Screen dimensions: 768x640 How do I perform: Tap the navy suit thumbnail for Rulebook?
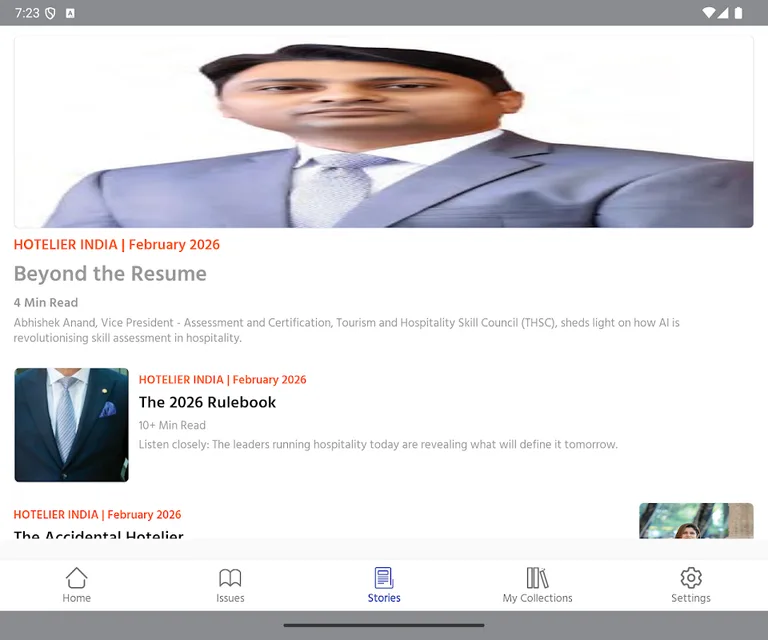[72, 425]
